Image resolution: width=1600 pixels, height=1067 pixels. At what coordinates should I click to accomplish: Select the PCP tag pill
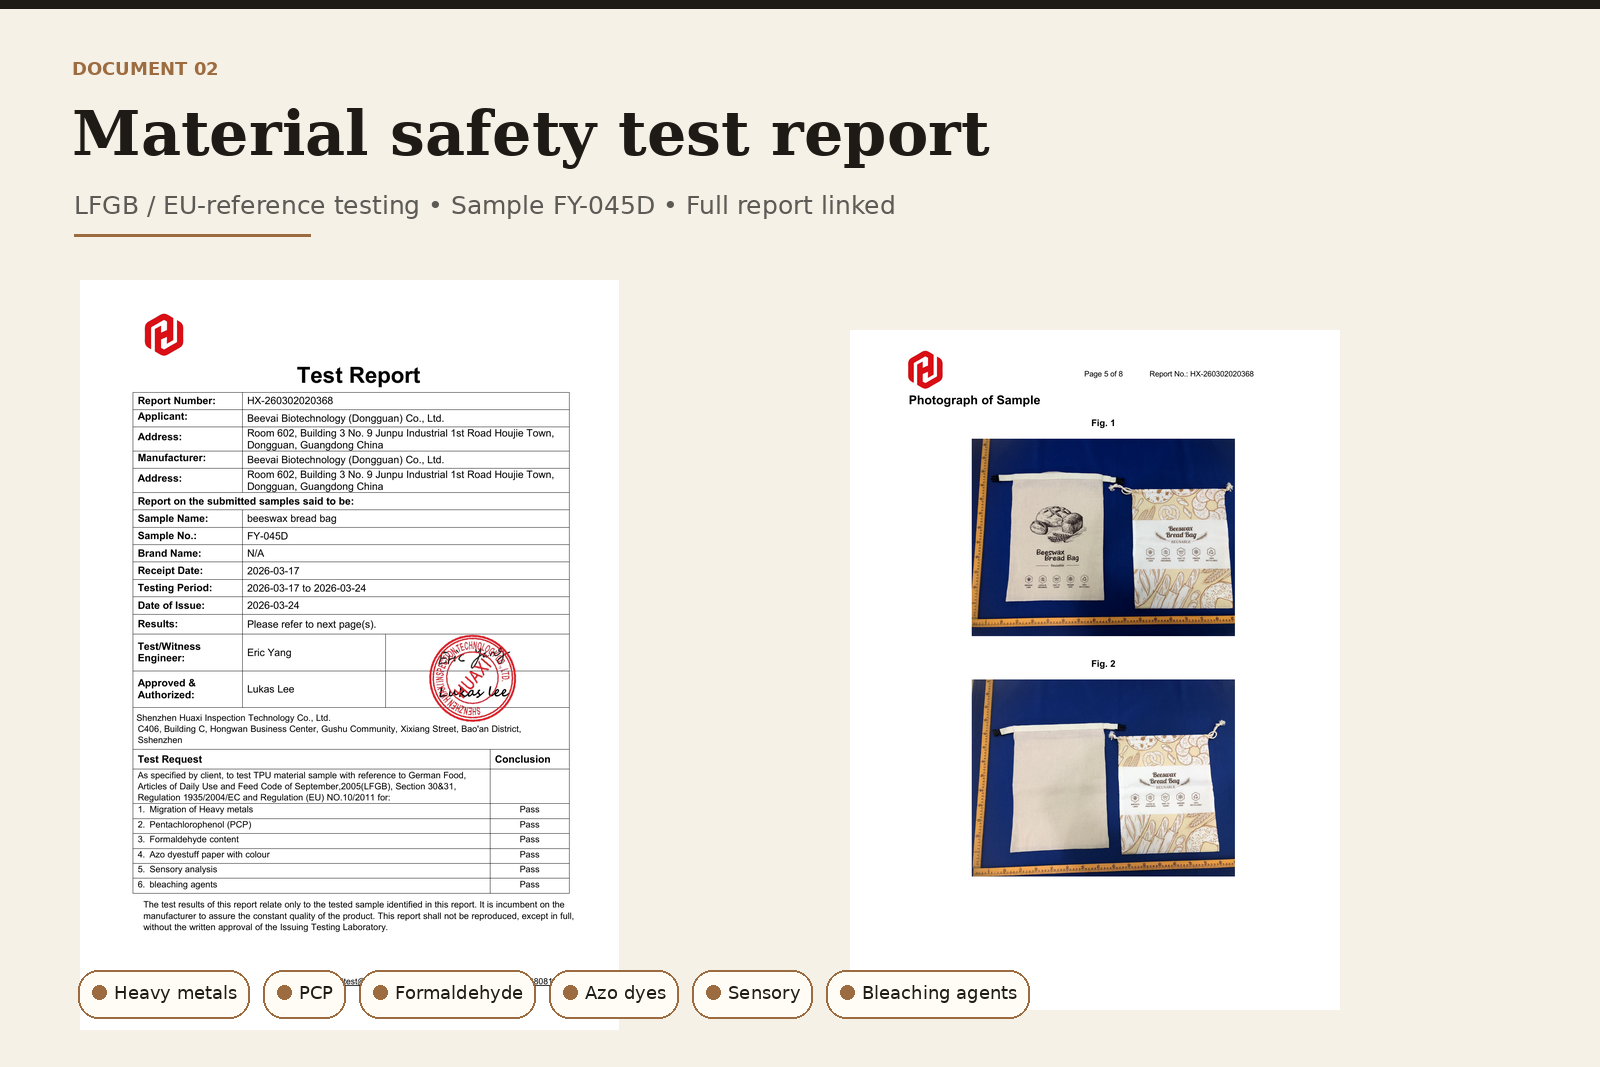(x=304, y=994)
